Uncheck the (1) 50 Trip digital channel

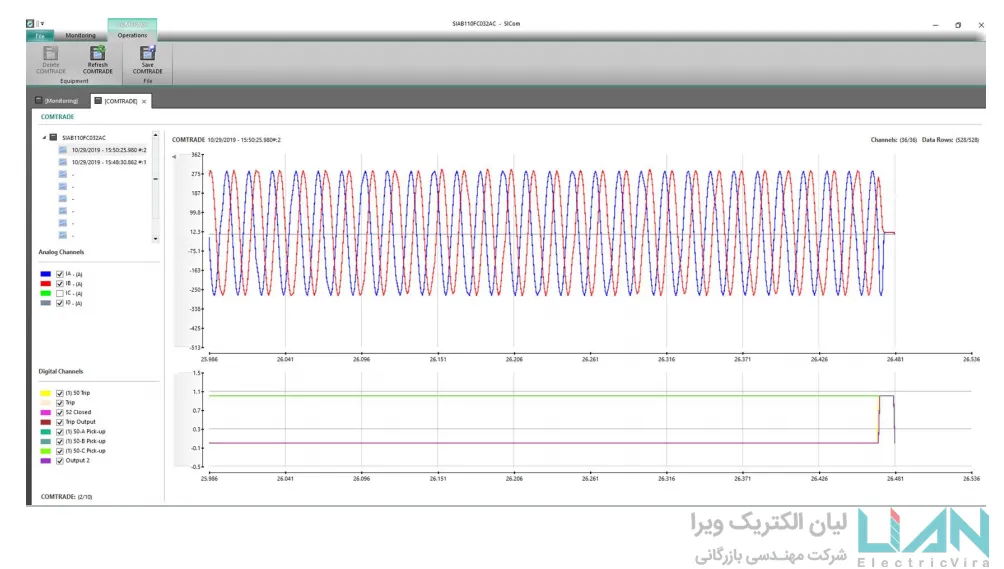pyautogui.click(x=60, y=393)
